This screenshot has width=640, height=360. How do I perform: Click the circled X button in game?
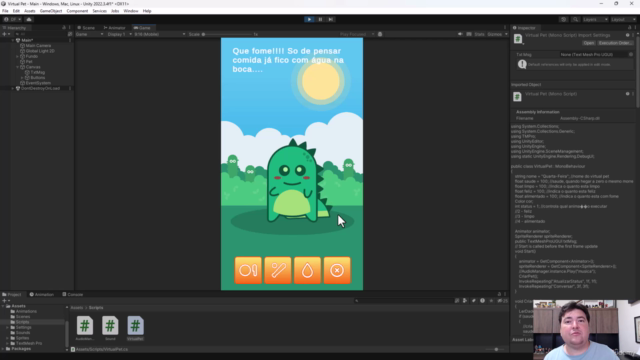pos(337,270)
